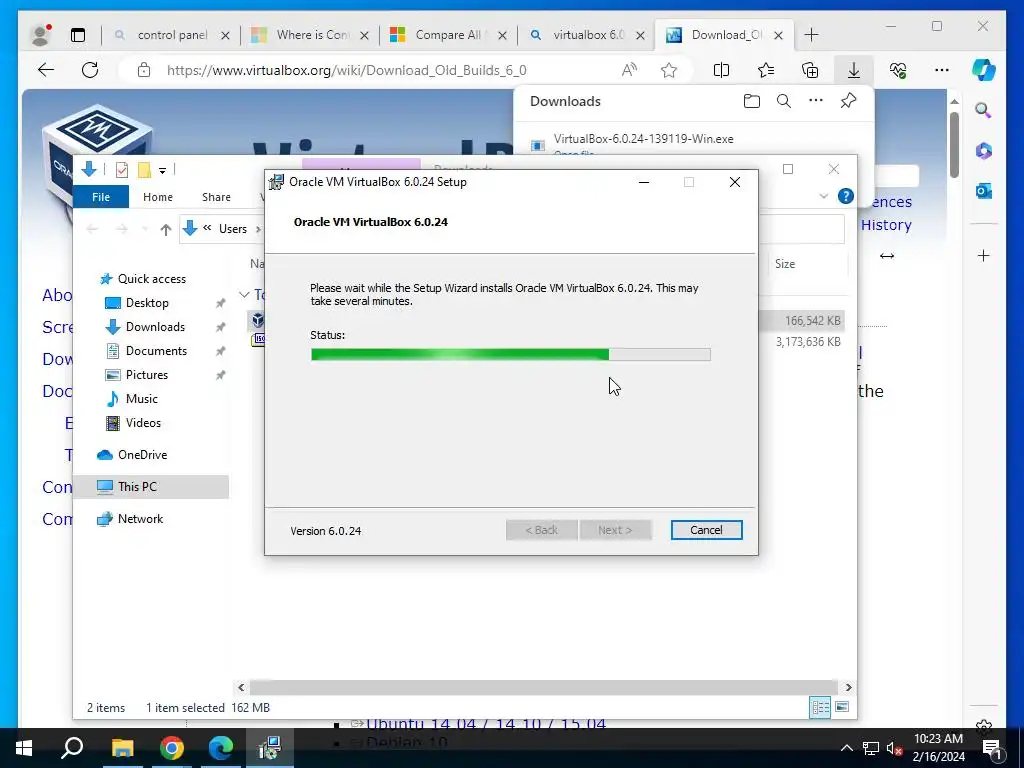Screen dimensions: 1024x768
Task: Open more options in Downloads panel
Action: 816,101
